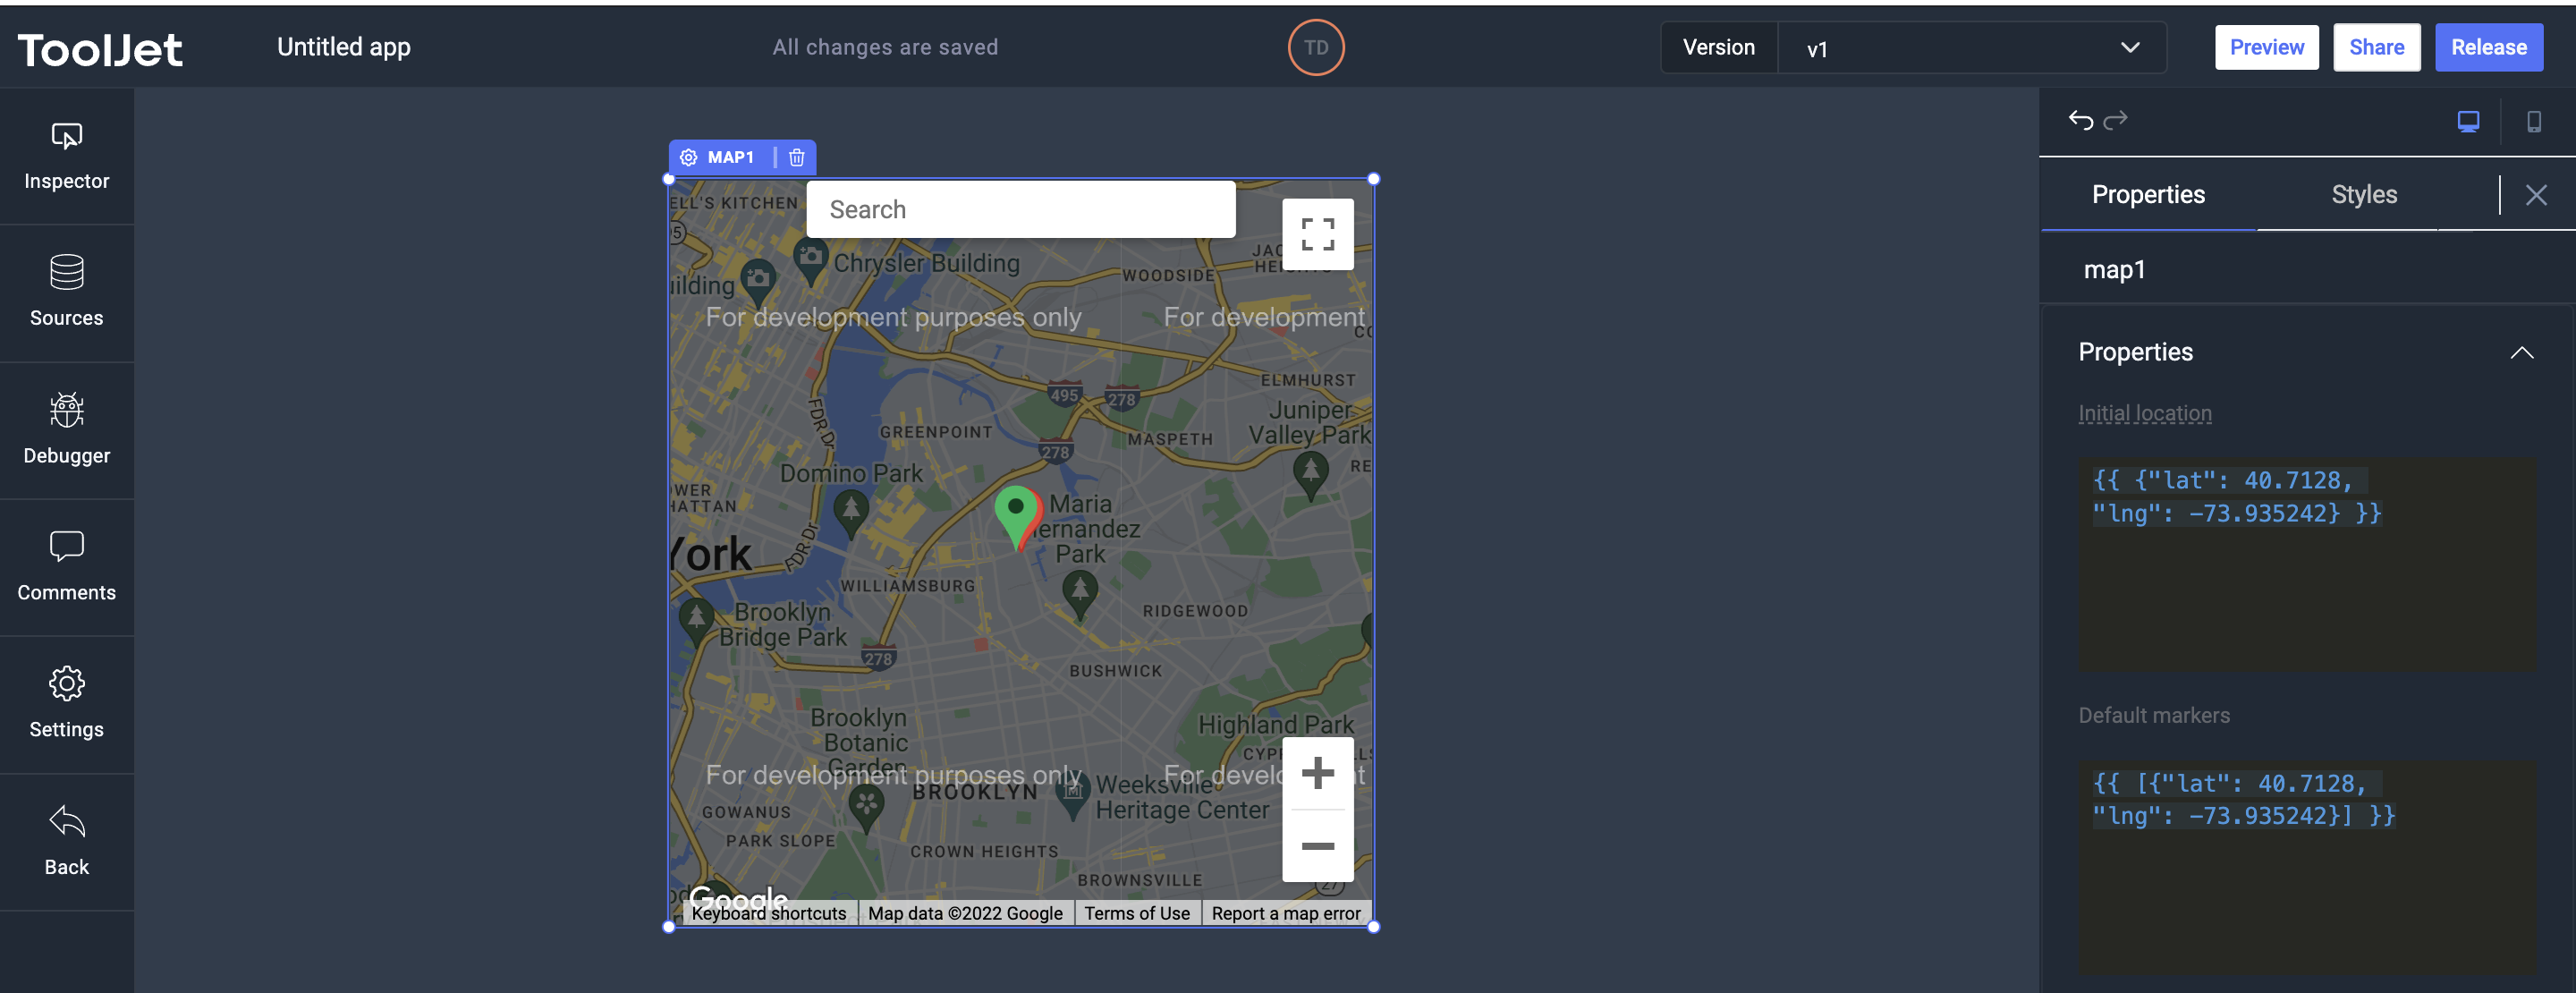The width and height of the screenshot is (2576, 993).
Task: Click the All changes are saved text
Action: 884,47
